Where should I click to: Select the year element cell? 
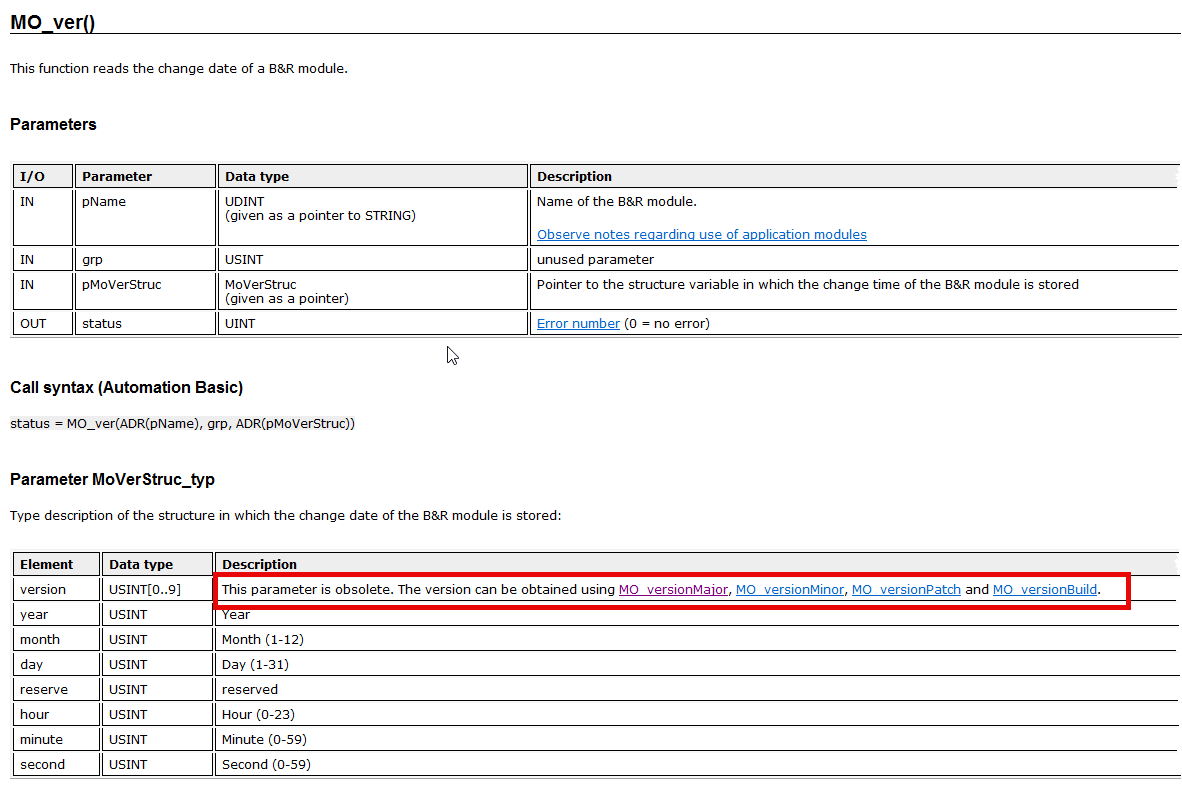(57, 614)
